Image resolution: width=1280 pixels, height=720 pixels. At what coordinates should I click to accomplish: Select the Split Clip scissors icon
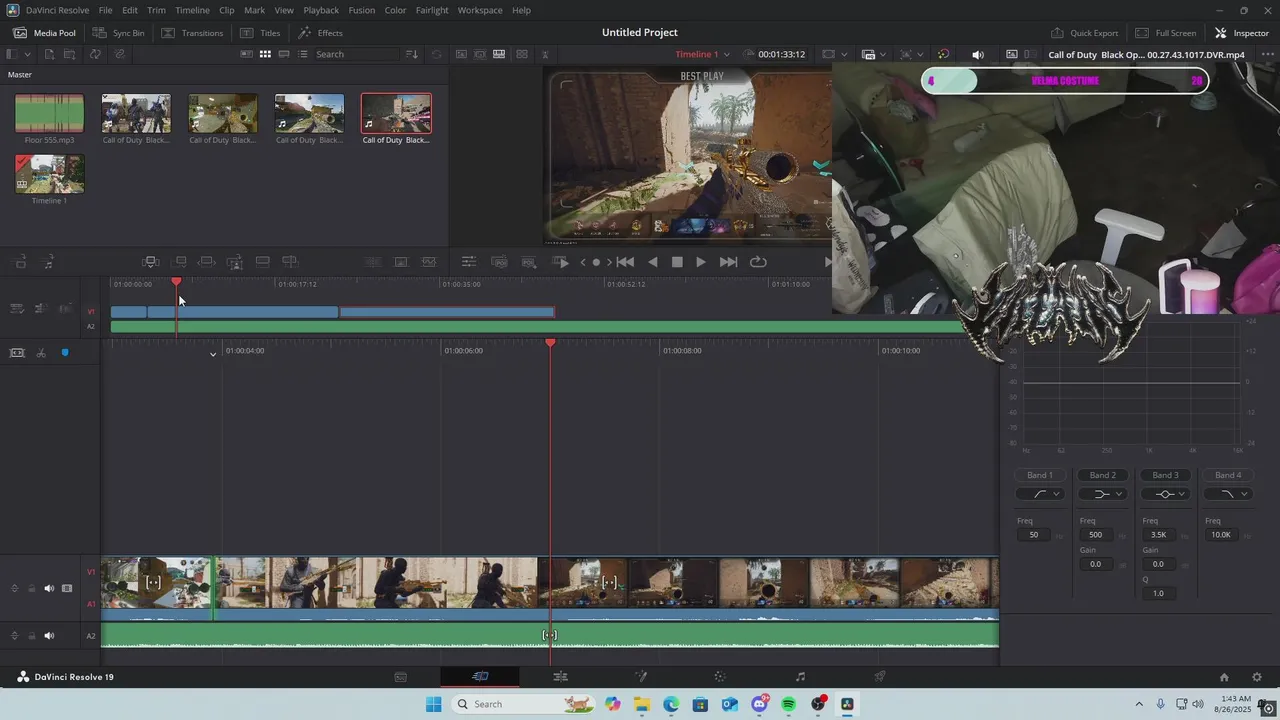41,353
